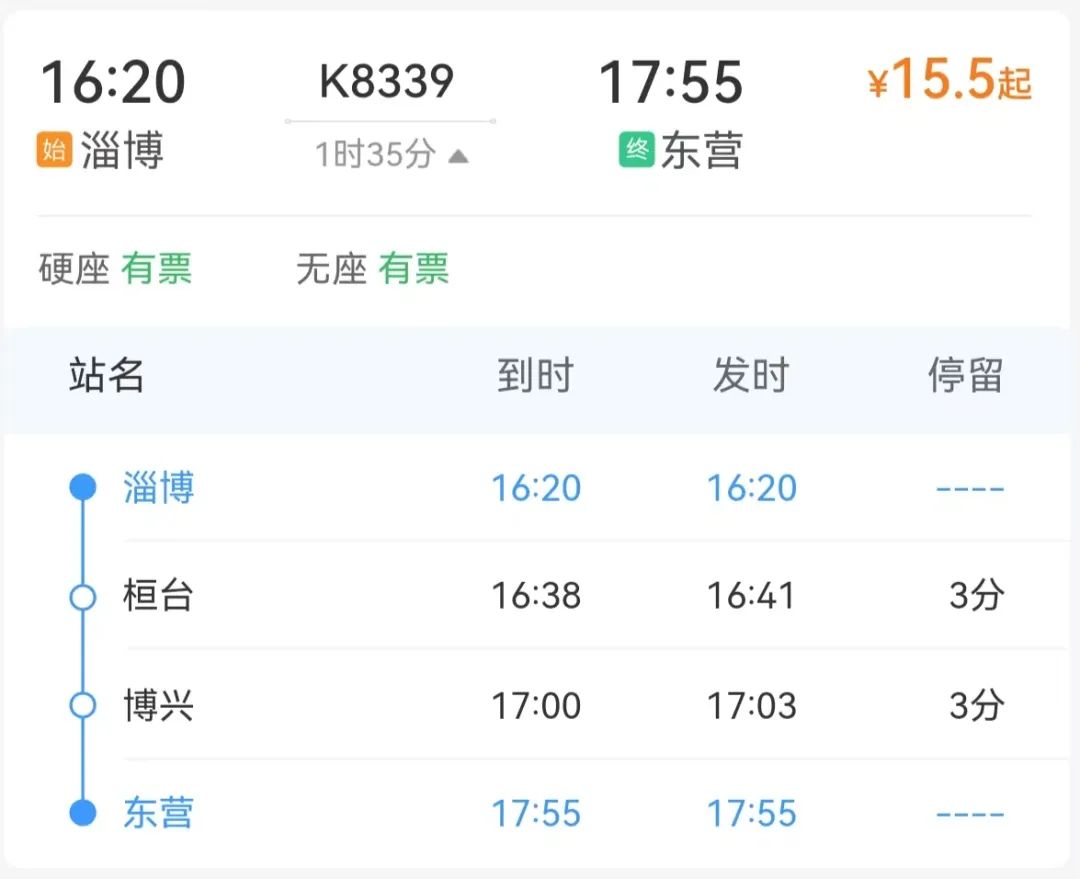Click the 到时 column header

pyautogui.click(x=535, y=376)
